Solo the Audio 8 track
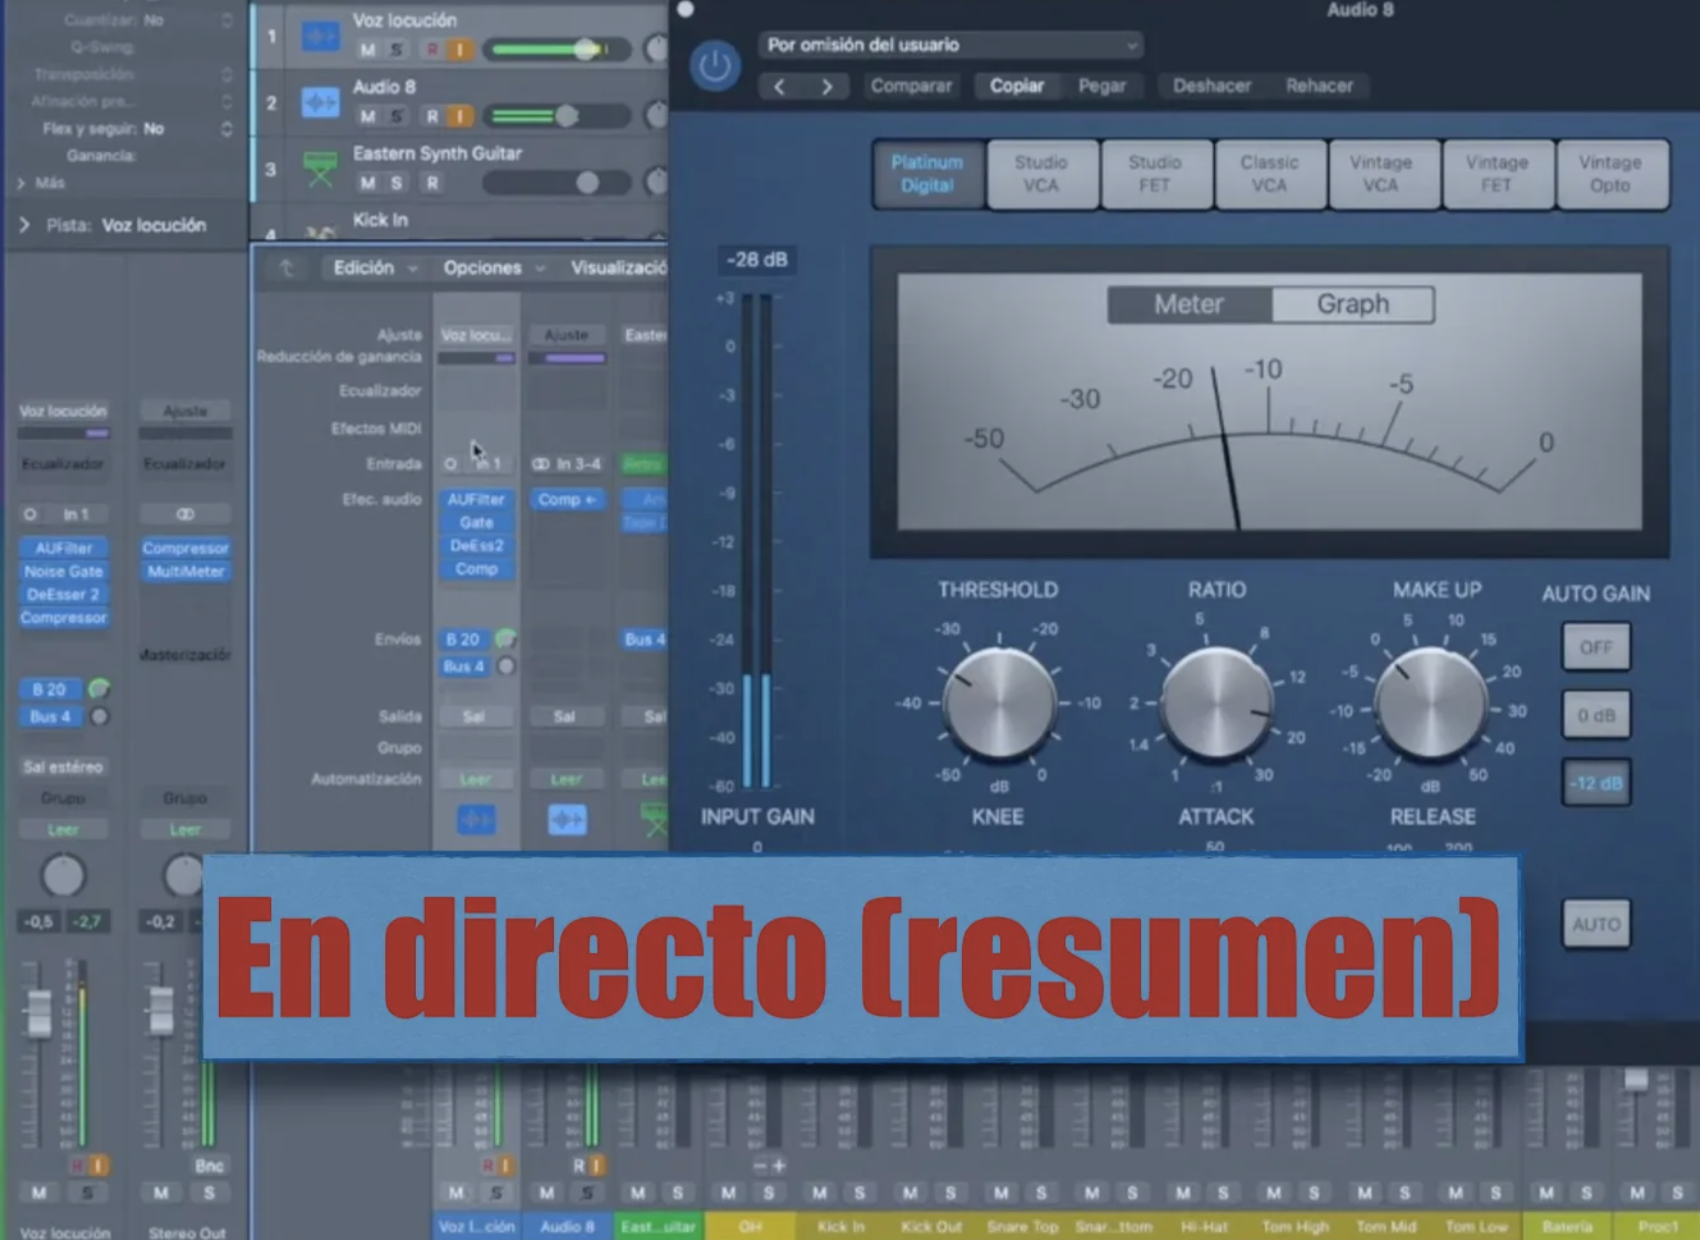 pos(397,117)
